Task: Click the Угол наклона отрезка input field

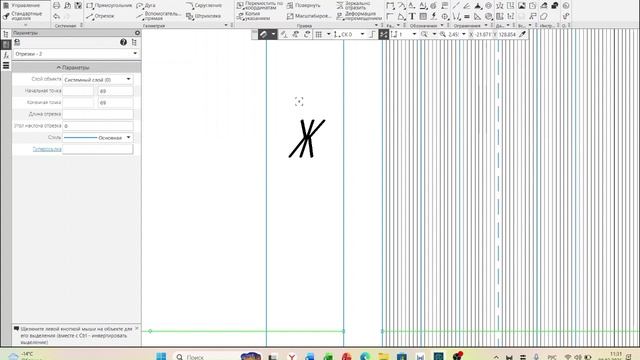Action: point(98,126)
